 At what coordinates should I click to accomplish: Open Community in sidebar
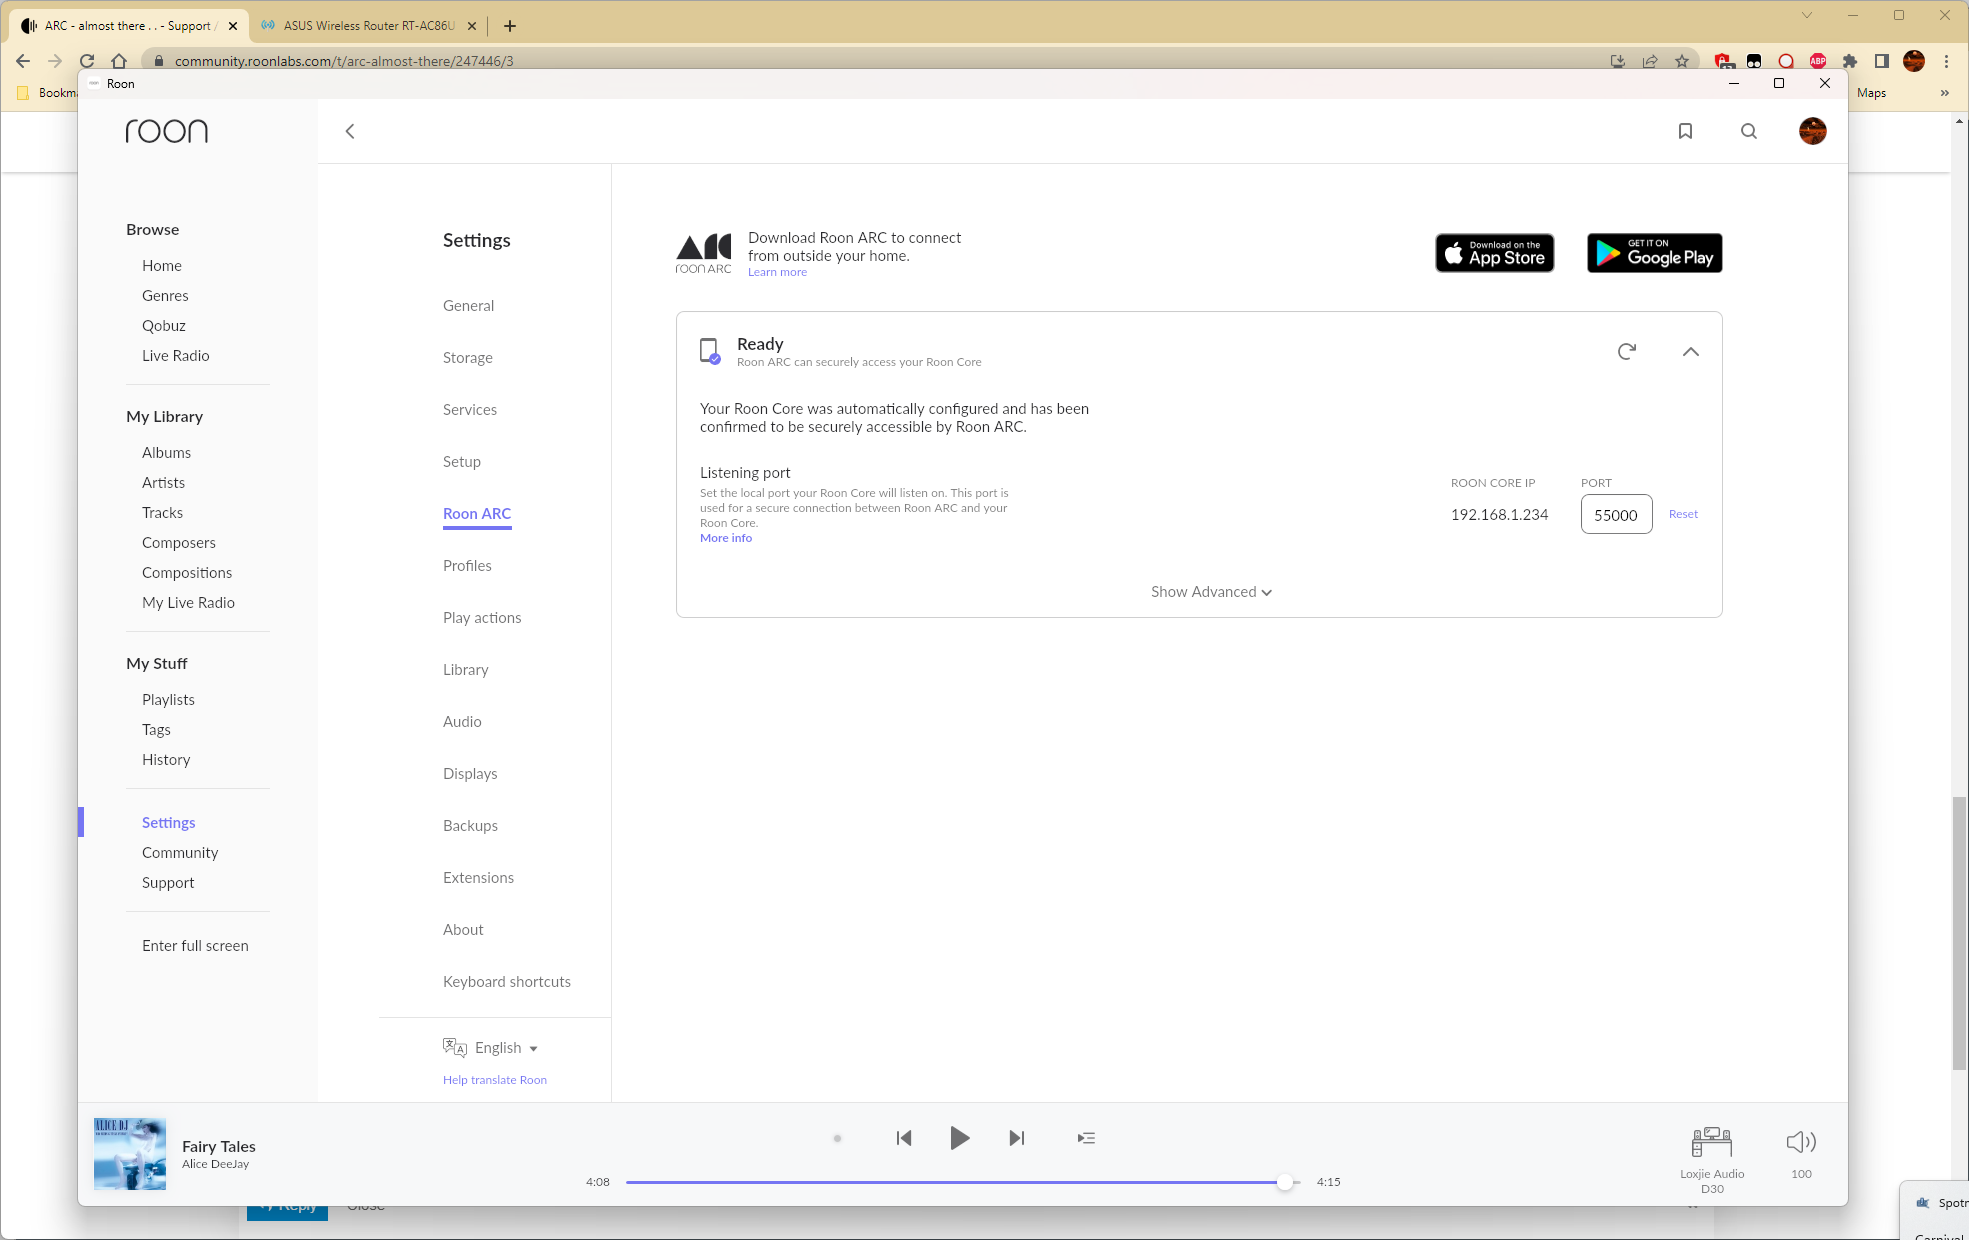(x=180, y=853)
